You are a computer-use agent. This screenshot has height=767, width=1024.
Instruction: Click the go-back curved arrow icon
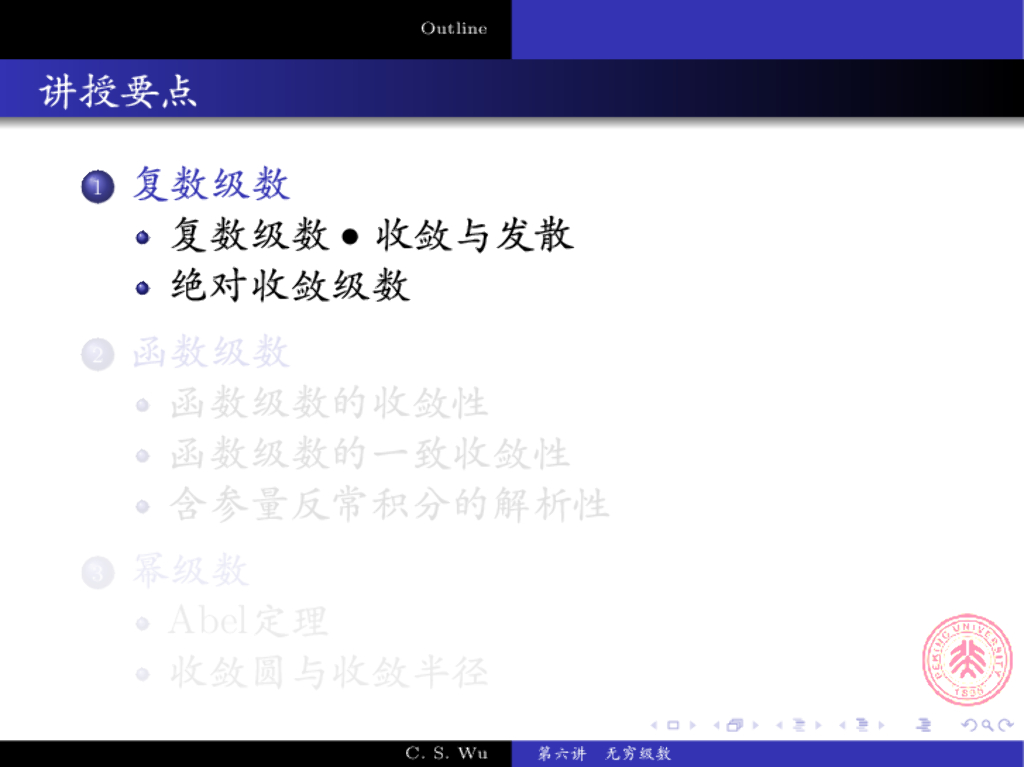tap(970, 725)
